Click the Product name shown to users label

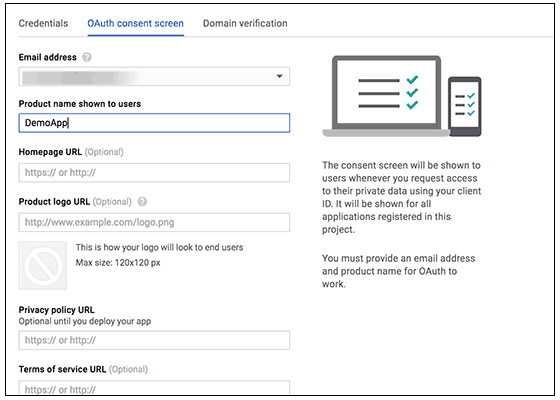point(80,104)
